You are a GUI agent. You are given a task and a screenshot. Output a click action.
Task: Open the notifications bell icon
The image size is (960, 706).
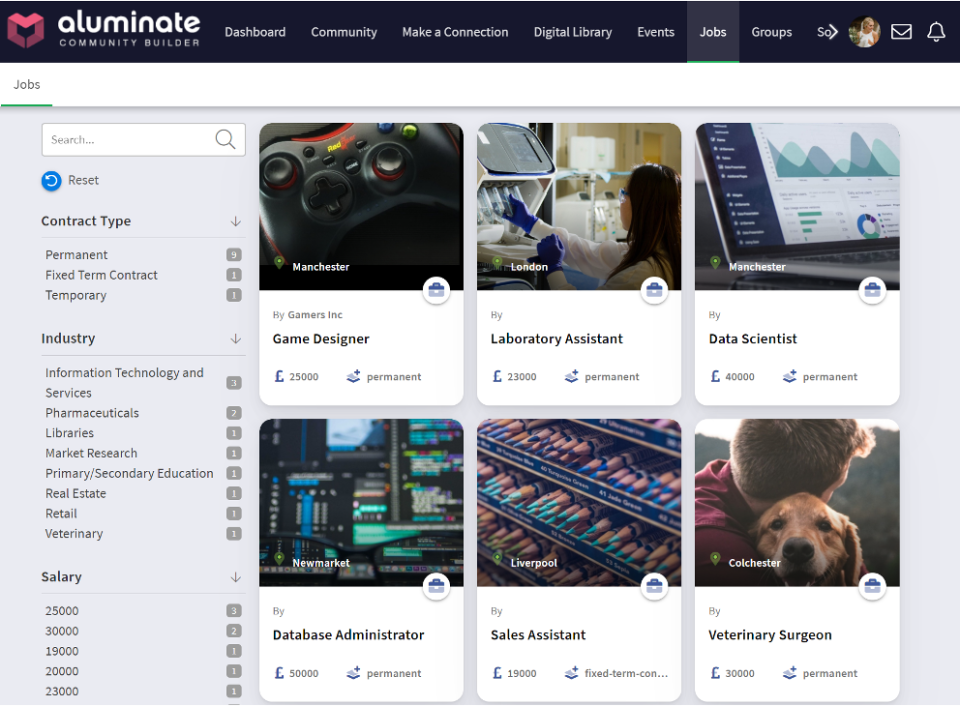click(x=936, y=31)
